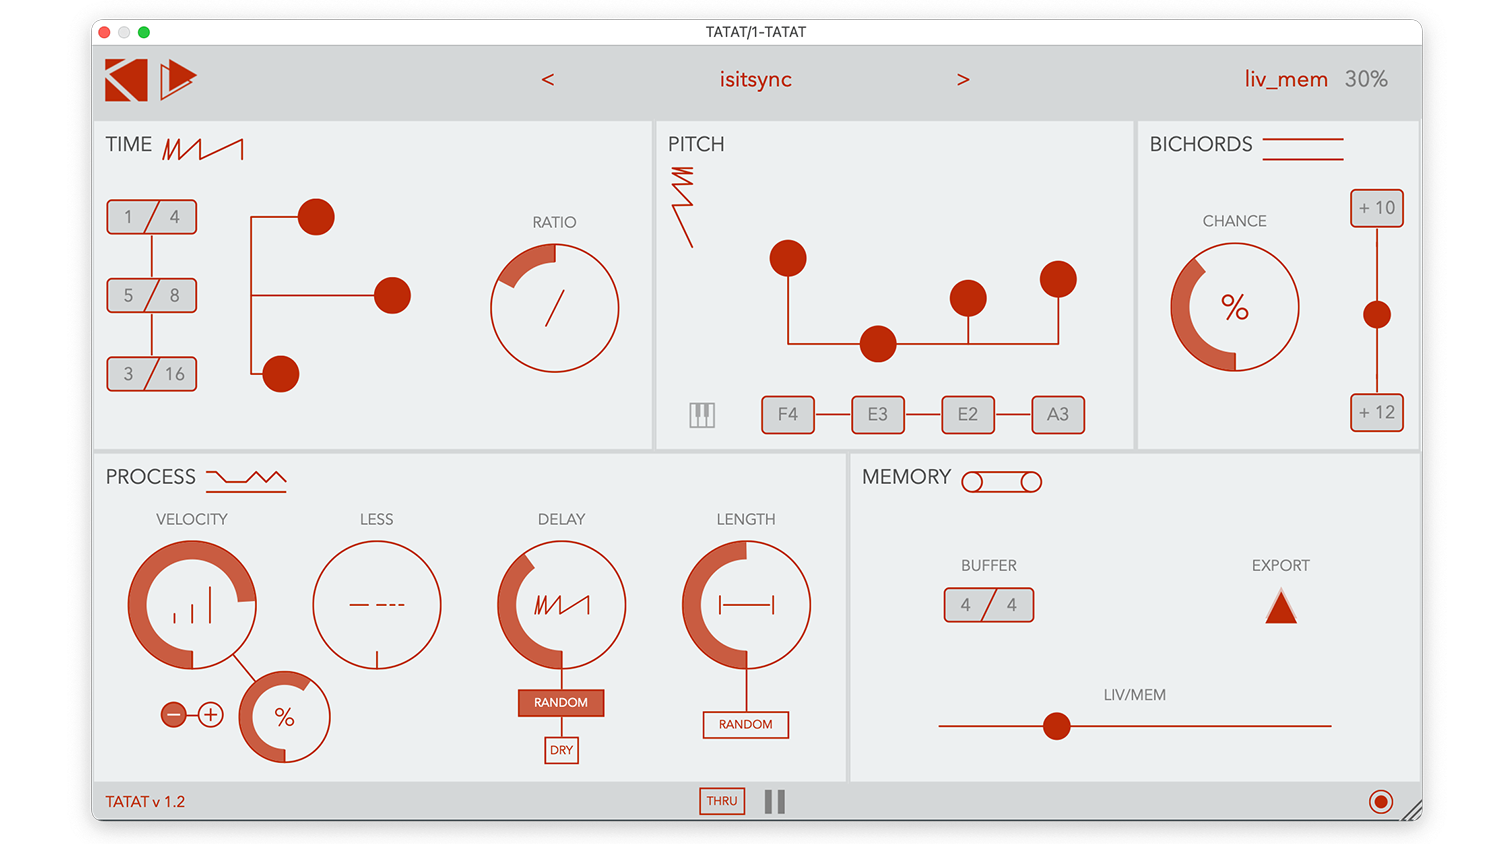Select the 5/8 time division box
The image size is (1500, 844).
(152, 295)
